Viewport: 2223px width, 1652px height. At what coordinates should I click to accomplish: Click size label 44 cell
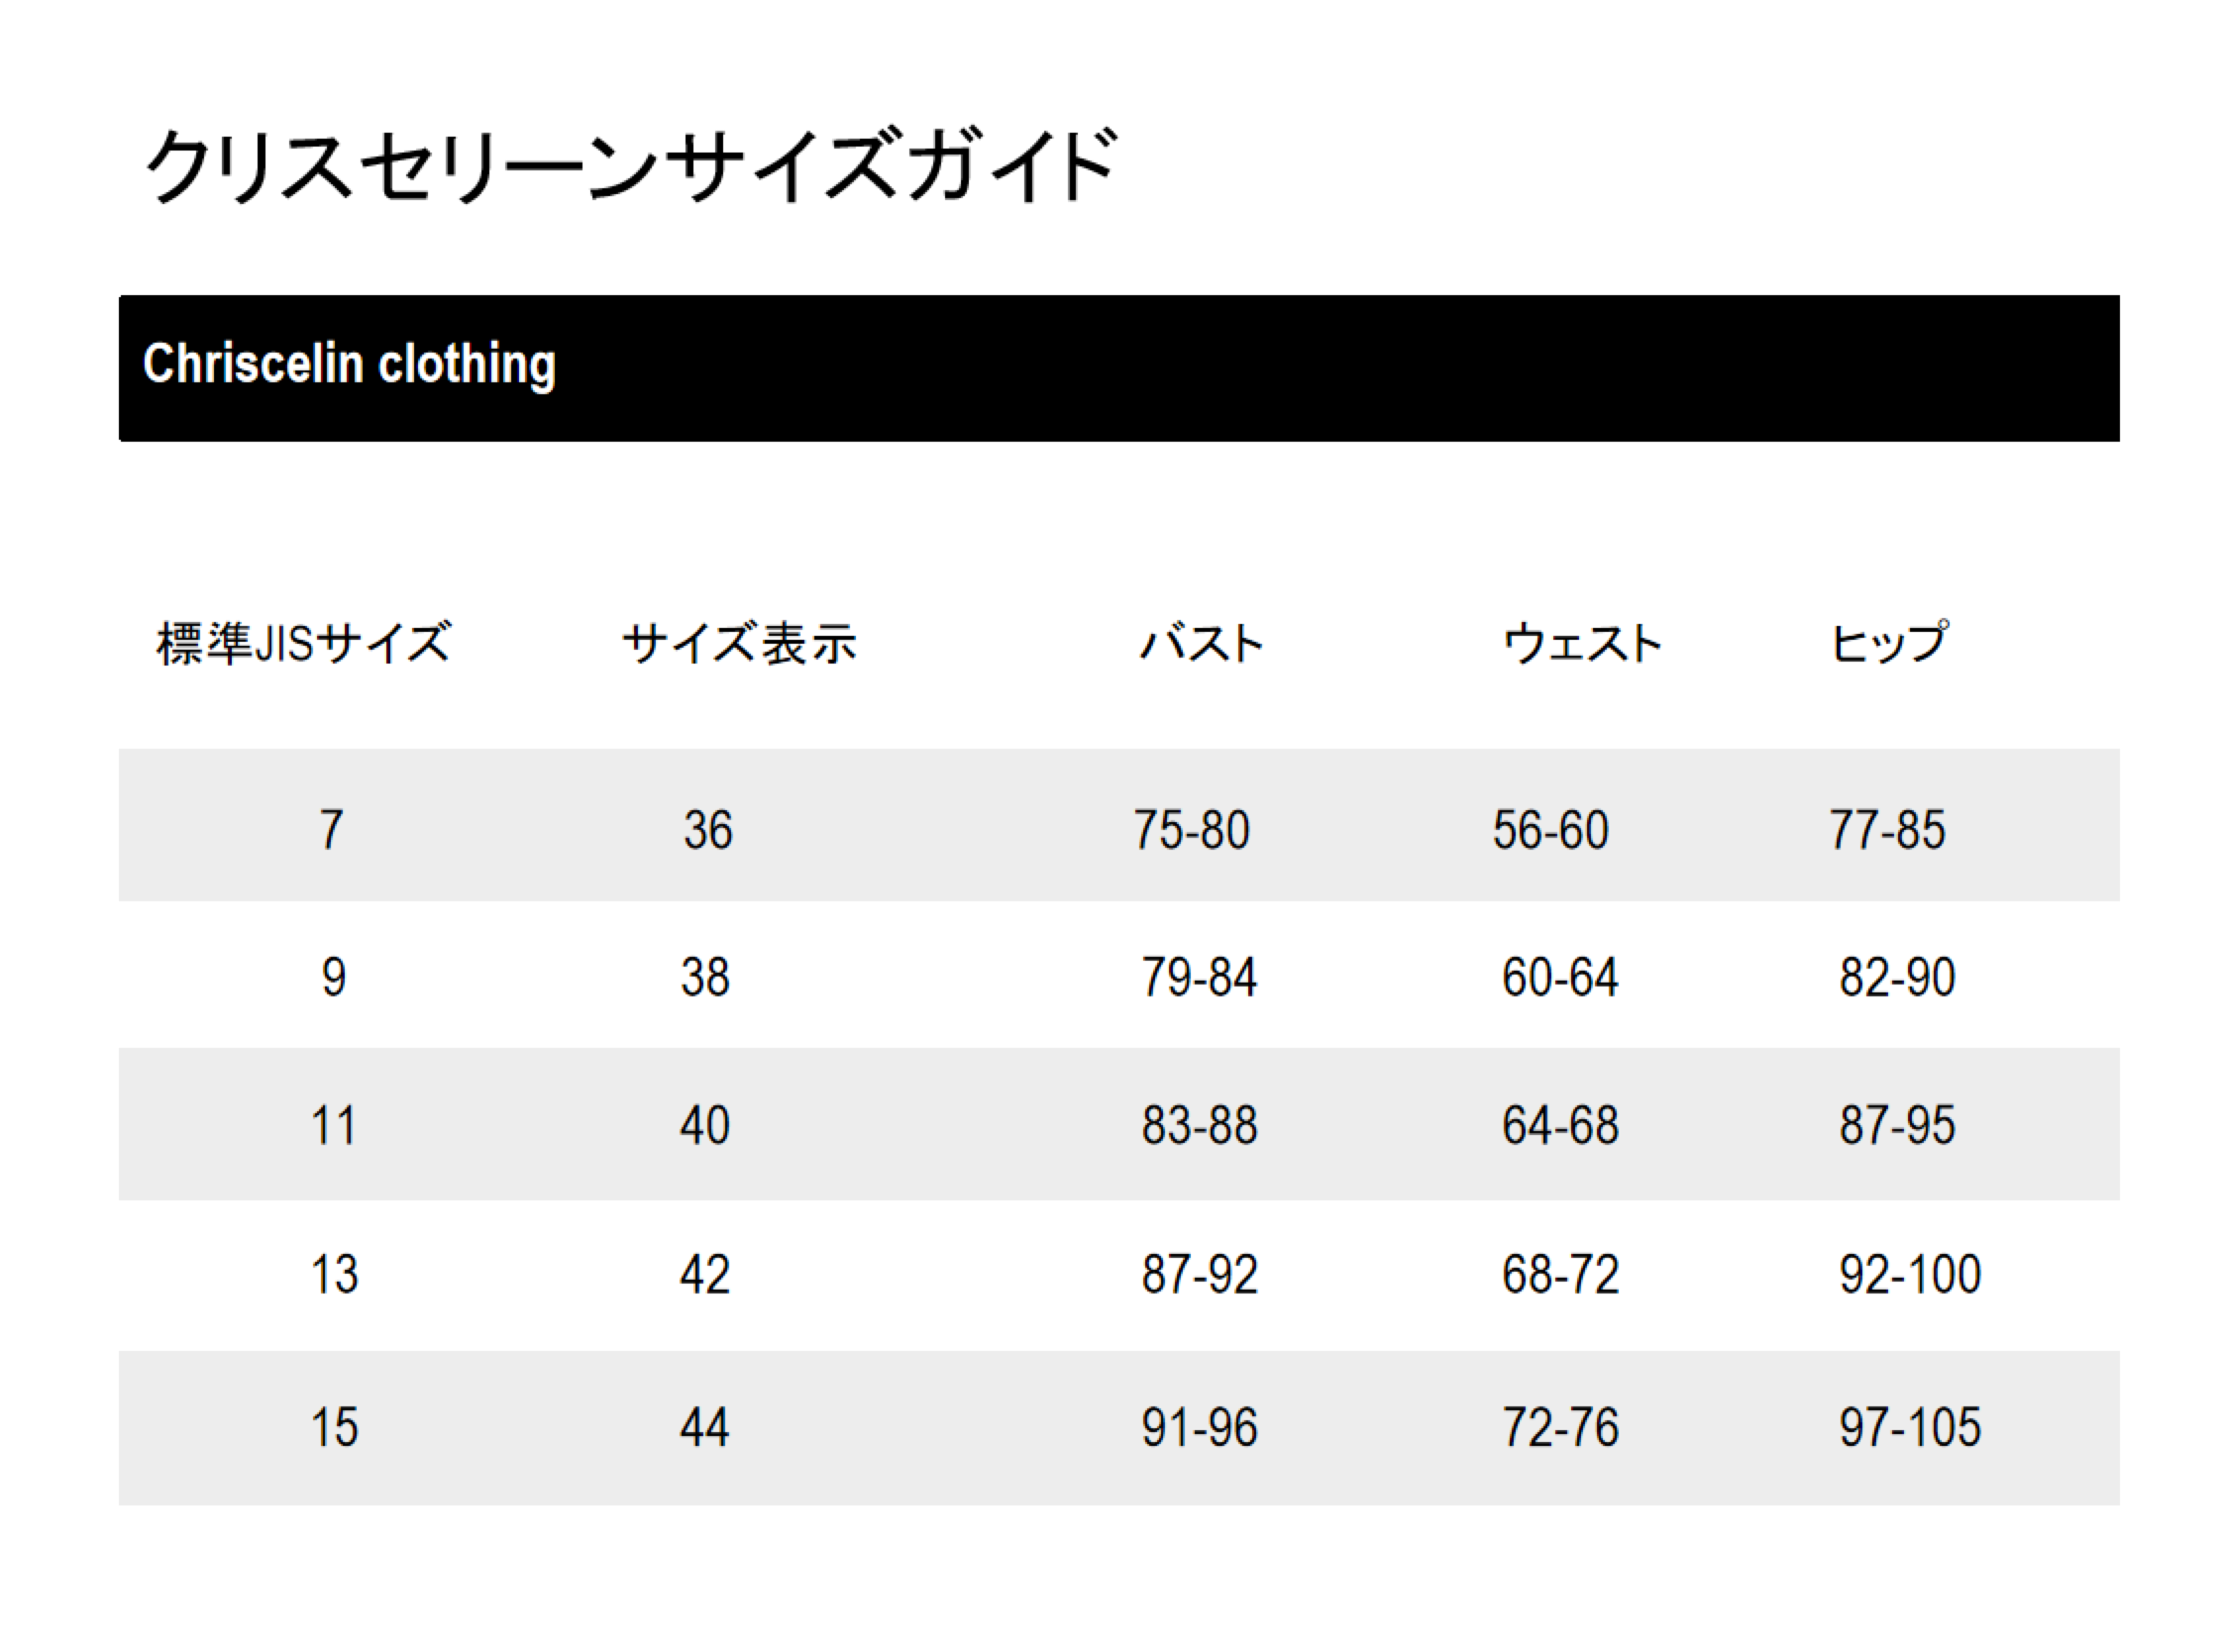point(705,1427)
